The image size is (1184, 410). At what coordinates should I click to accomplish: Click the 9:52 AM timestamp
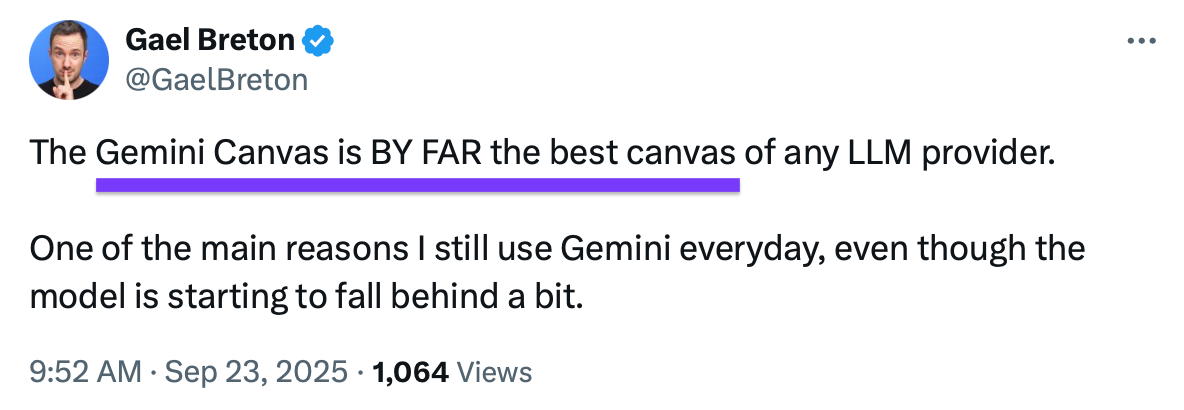[x=85, y=373]
